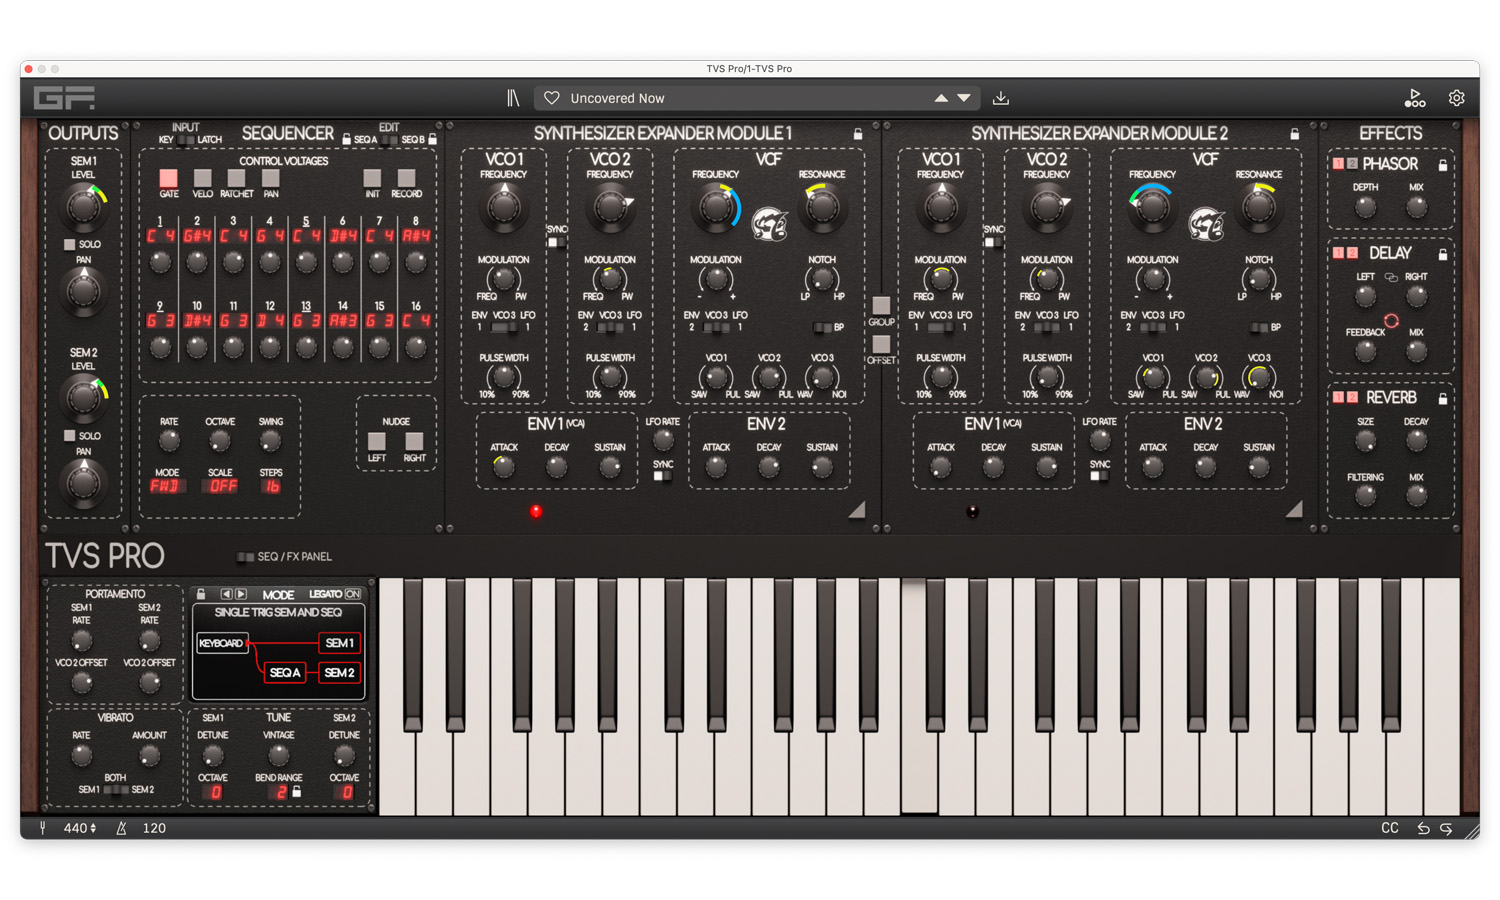Click the SEQ A lock icon
Image resolution: width=1500 pixels, height=900 pixels.
(x=346, y=140)
